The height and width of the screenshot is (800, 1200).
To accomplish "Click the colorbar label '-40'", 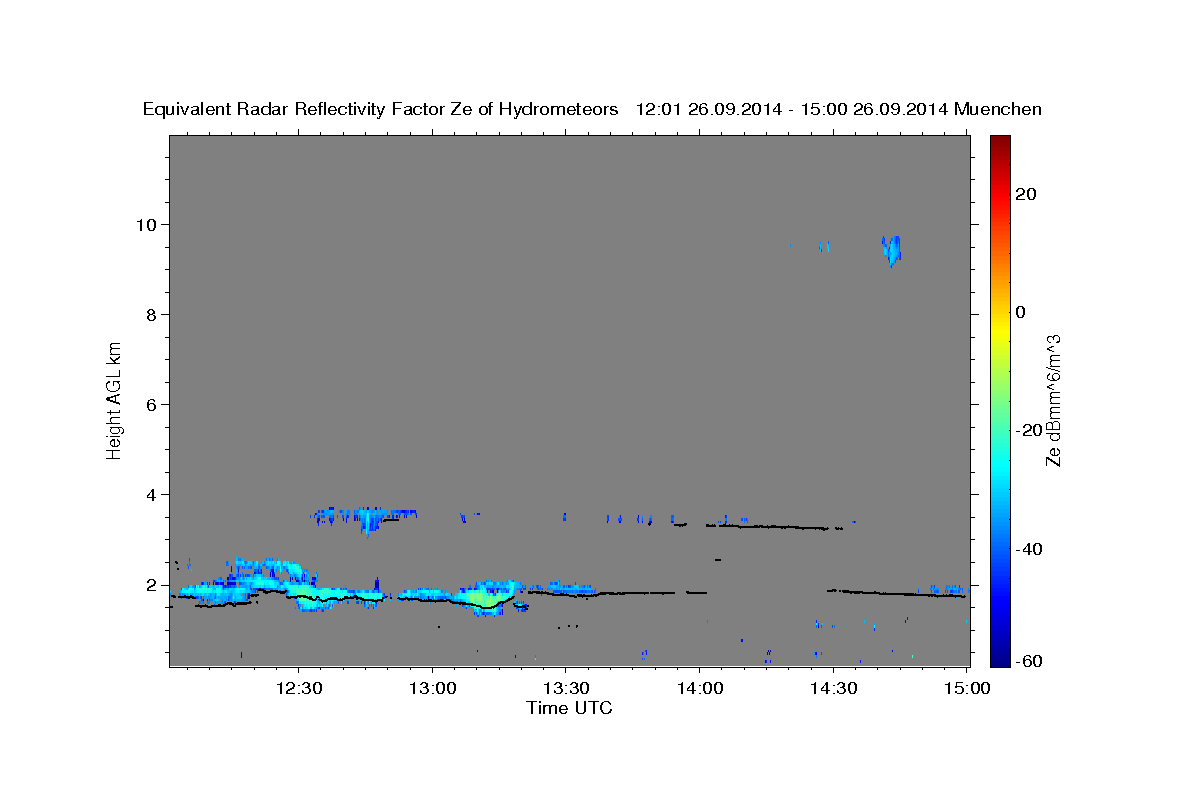I will pos(1029,548).
